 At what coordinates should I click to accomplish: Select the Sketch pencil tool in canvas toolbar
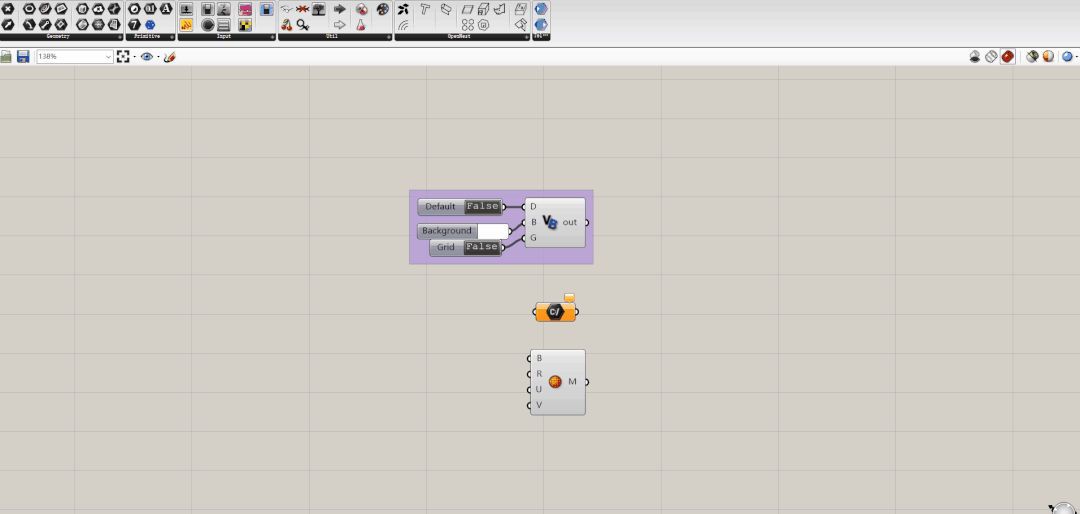coord(169,56)
